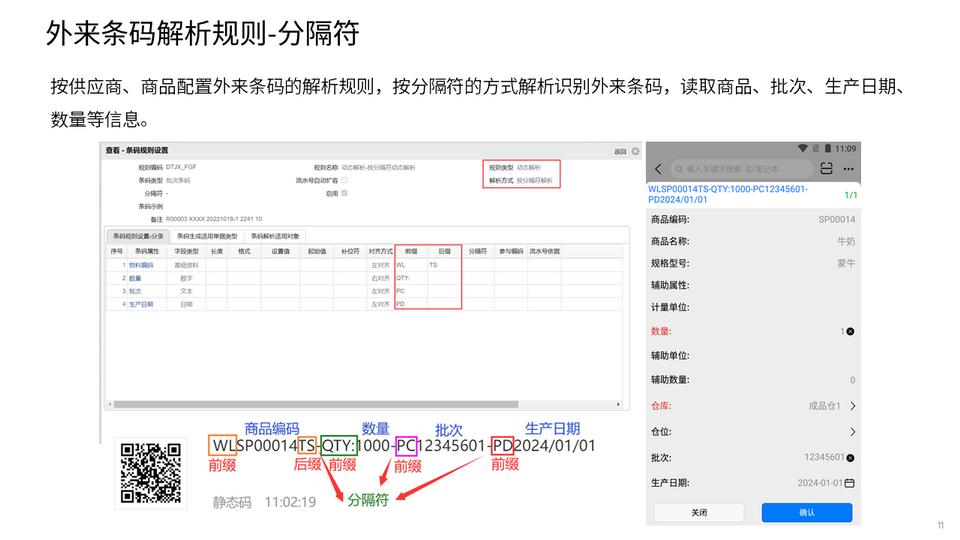Click the QR code image

pyautogui.click(x=151, y=473)
